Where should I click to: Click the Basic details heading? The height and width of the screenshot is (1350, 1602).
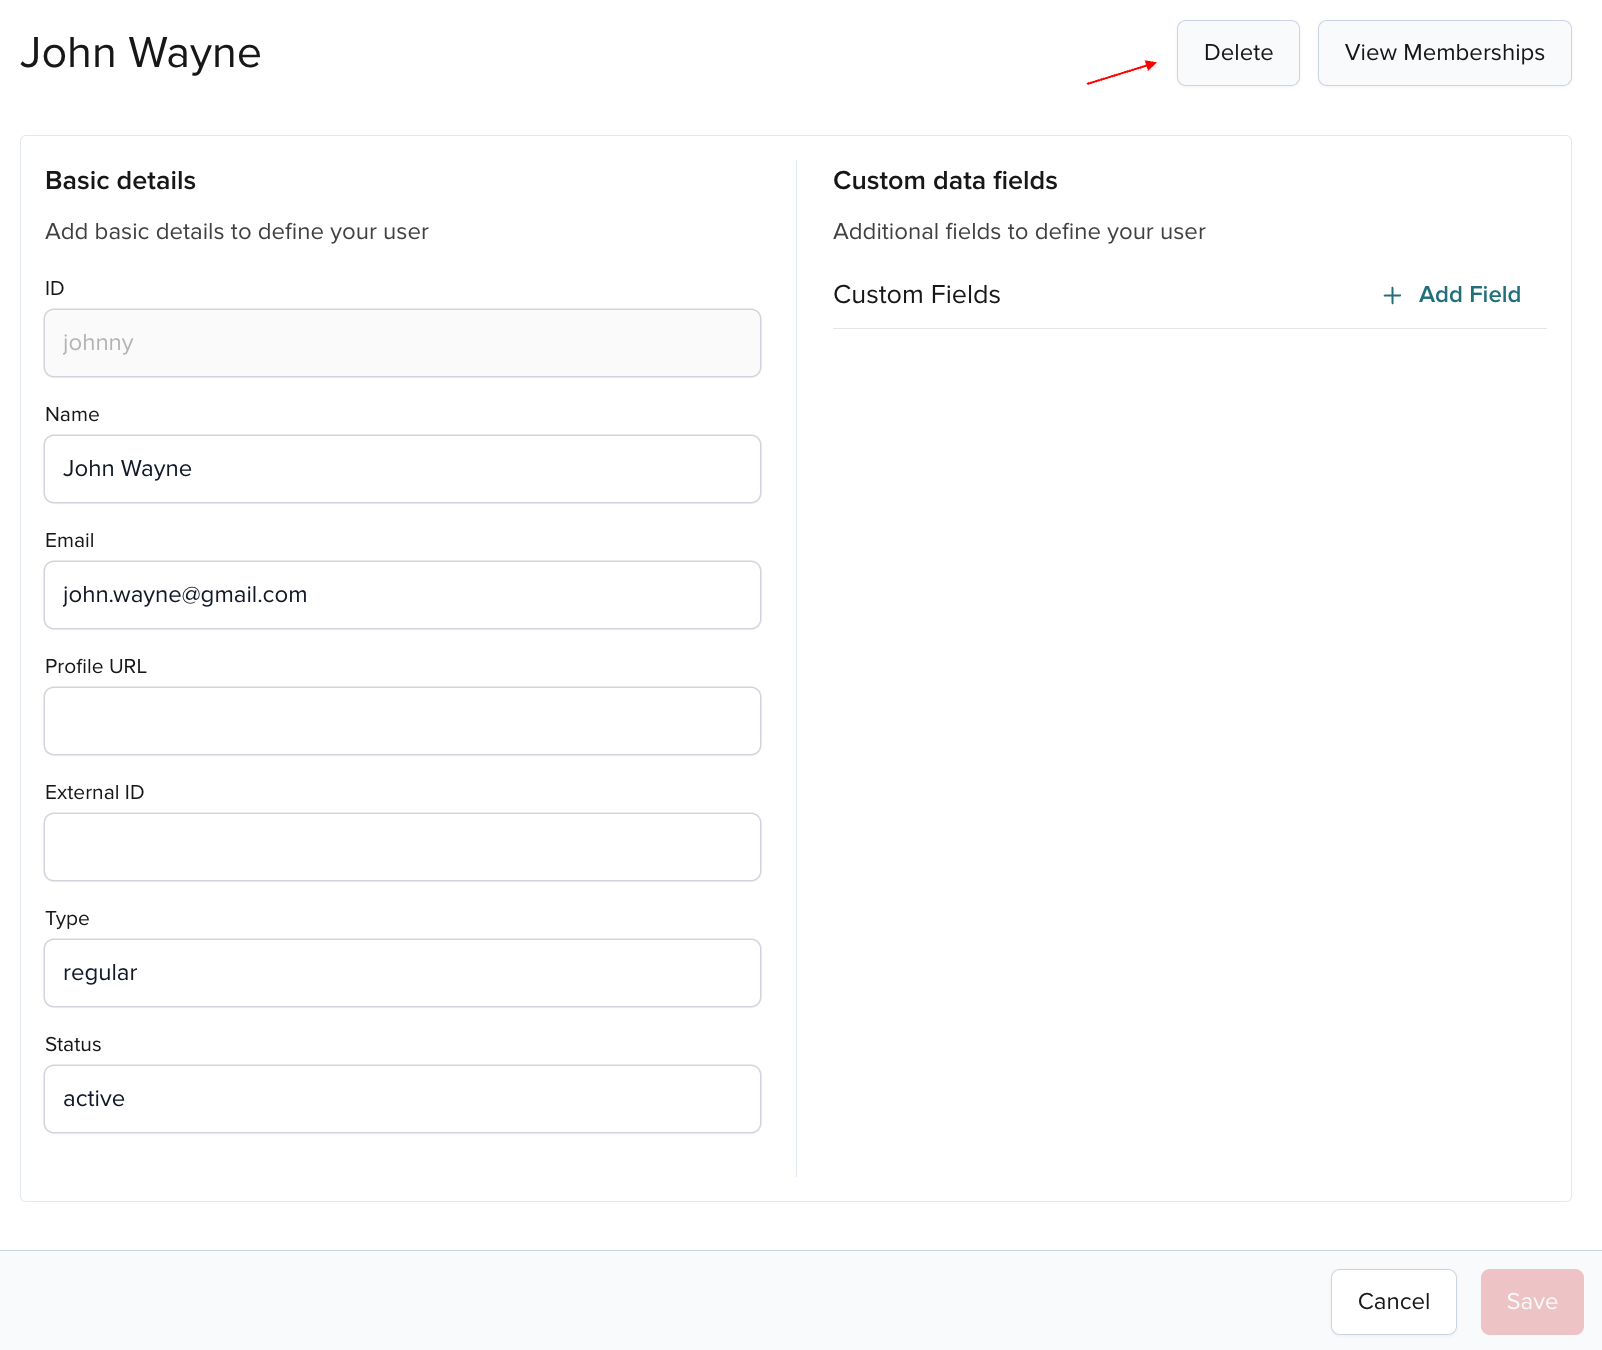[x=120, y=181]
